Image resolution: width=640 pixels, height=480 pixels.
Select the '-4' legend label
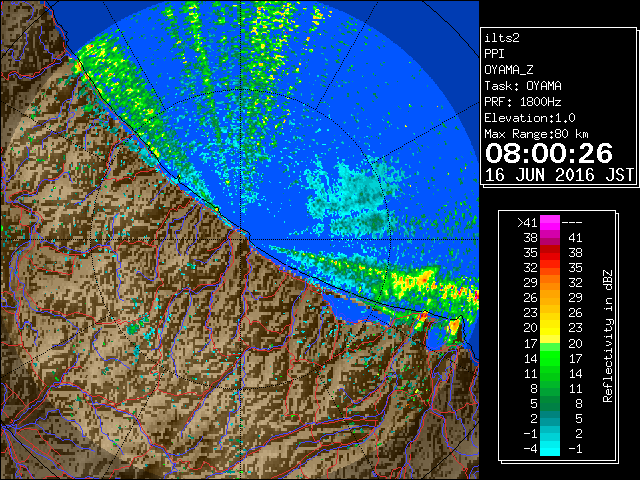click(530, 449)
